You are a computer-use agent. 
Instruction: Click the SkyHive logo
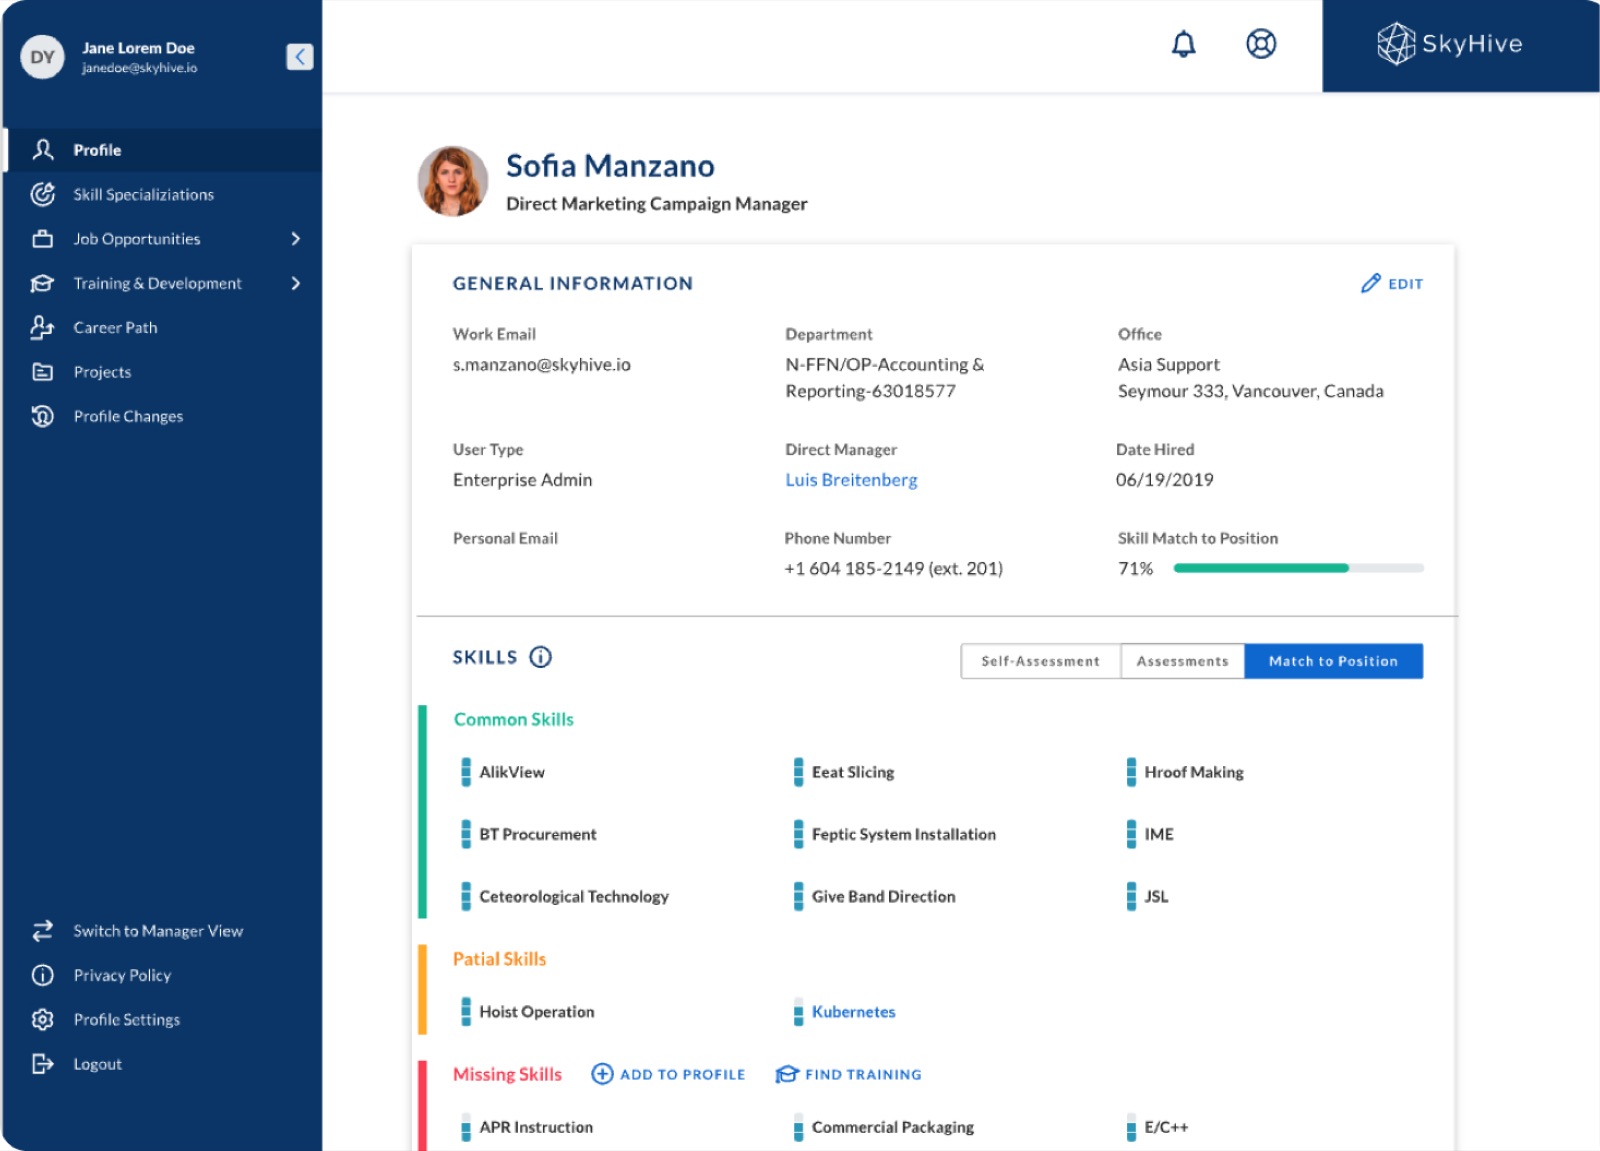[1450, 44]
